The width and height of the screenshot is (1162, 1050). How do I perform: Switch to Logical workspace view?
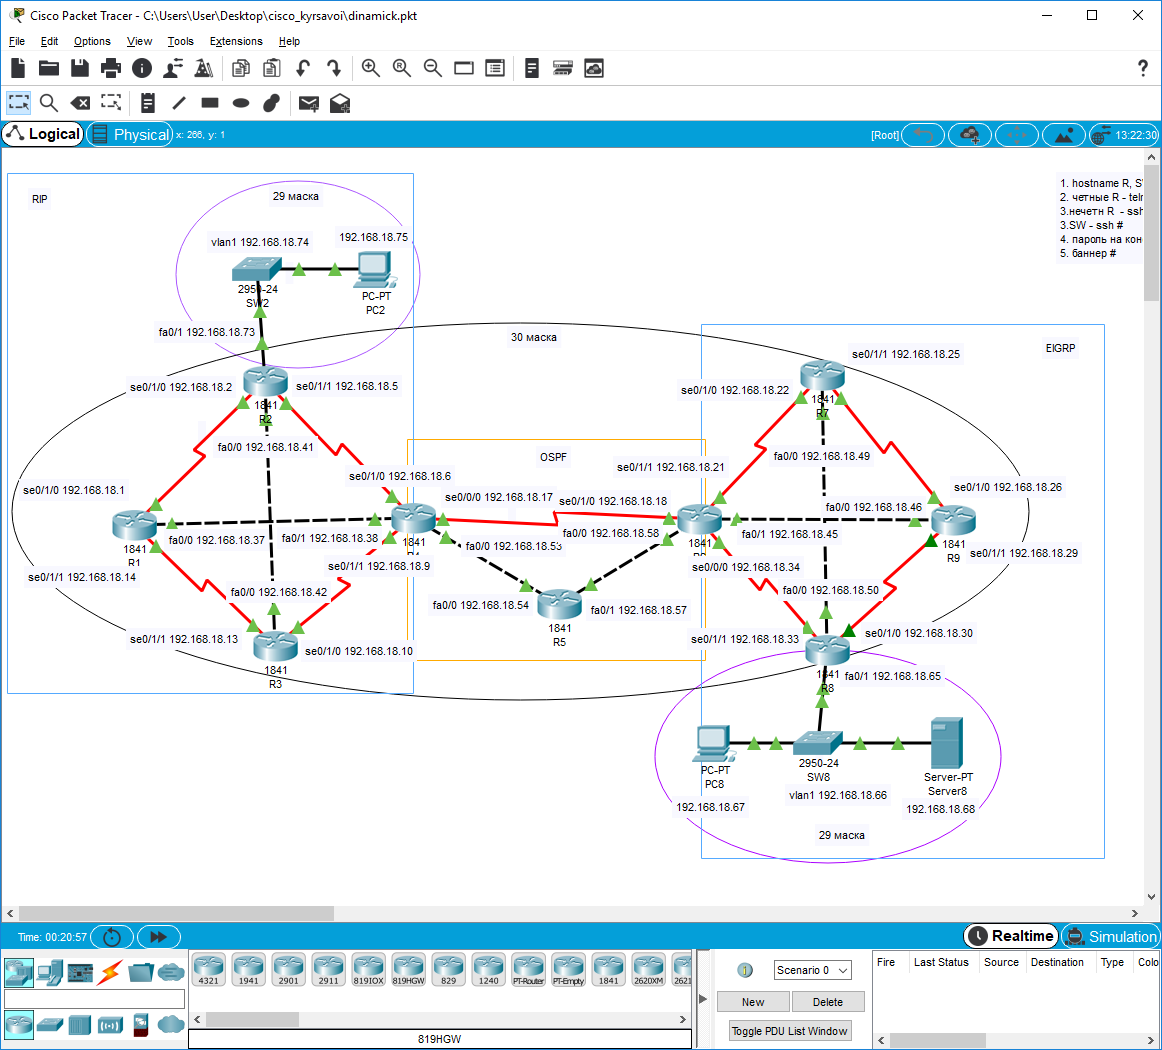tap(43, 134)
